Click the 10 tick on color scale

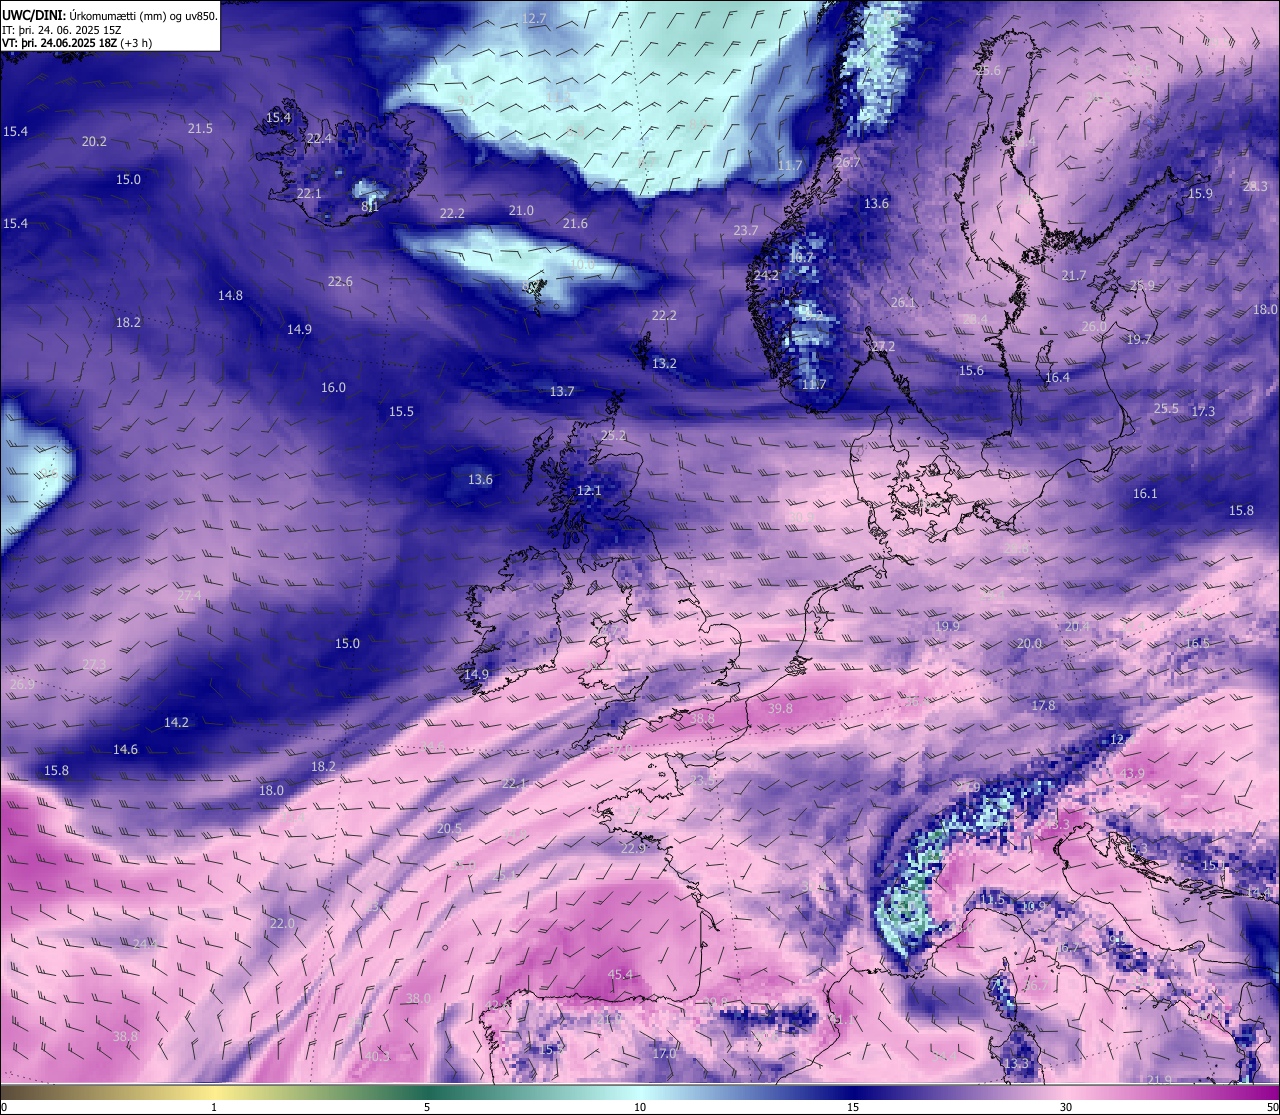click(x=640, y=1107)
